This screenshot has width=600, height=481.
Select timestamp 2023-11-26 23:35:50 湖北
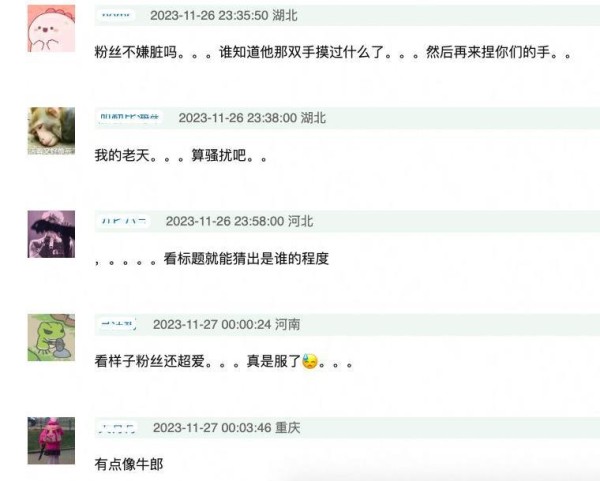223,15
